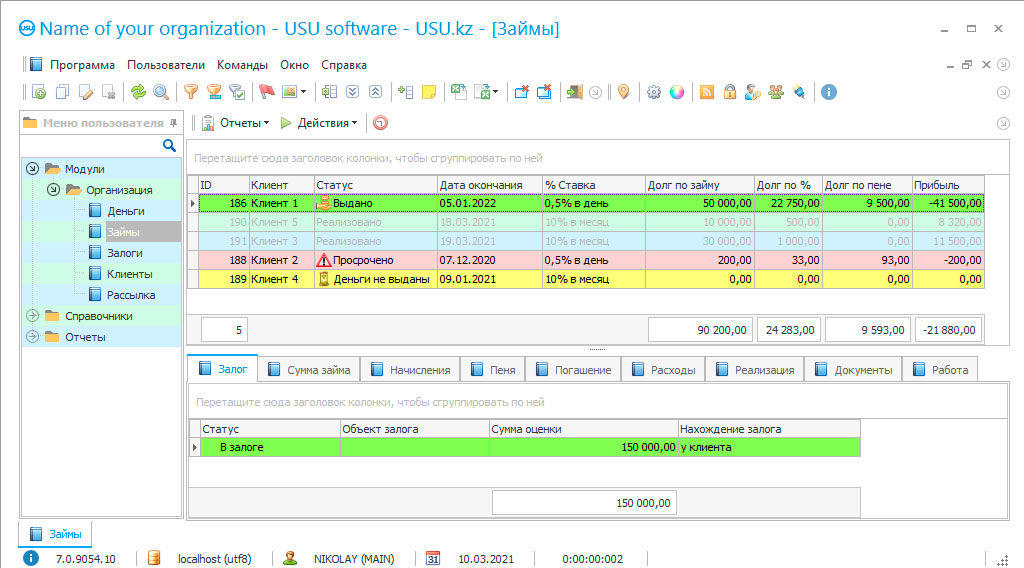The width and height of the screenshot is (1024, 568).
Task: Click the collapse all double-up arrows icon
Action: [x=376, y=92]
